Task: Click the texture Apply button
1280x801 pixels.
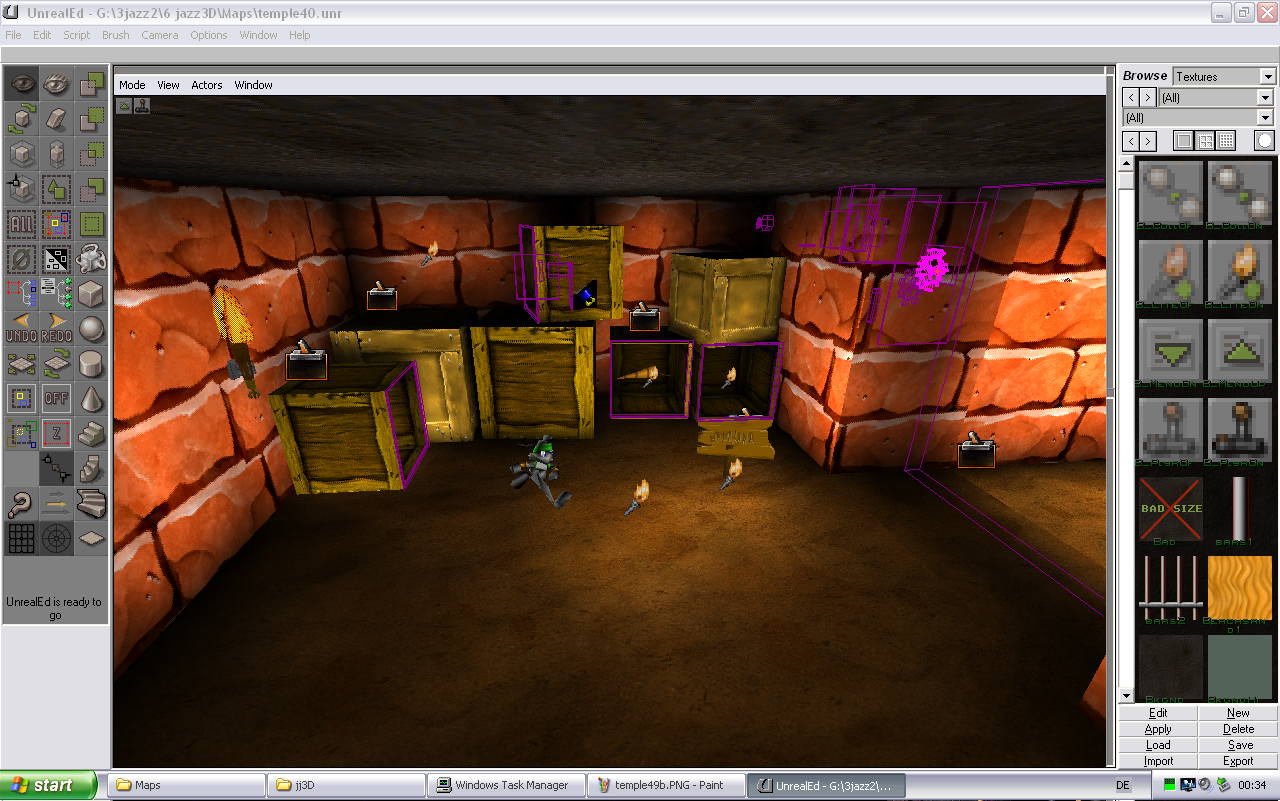Action: click(1158, 729)
